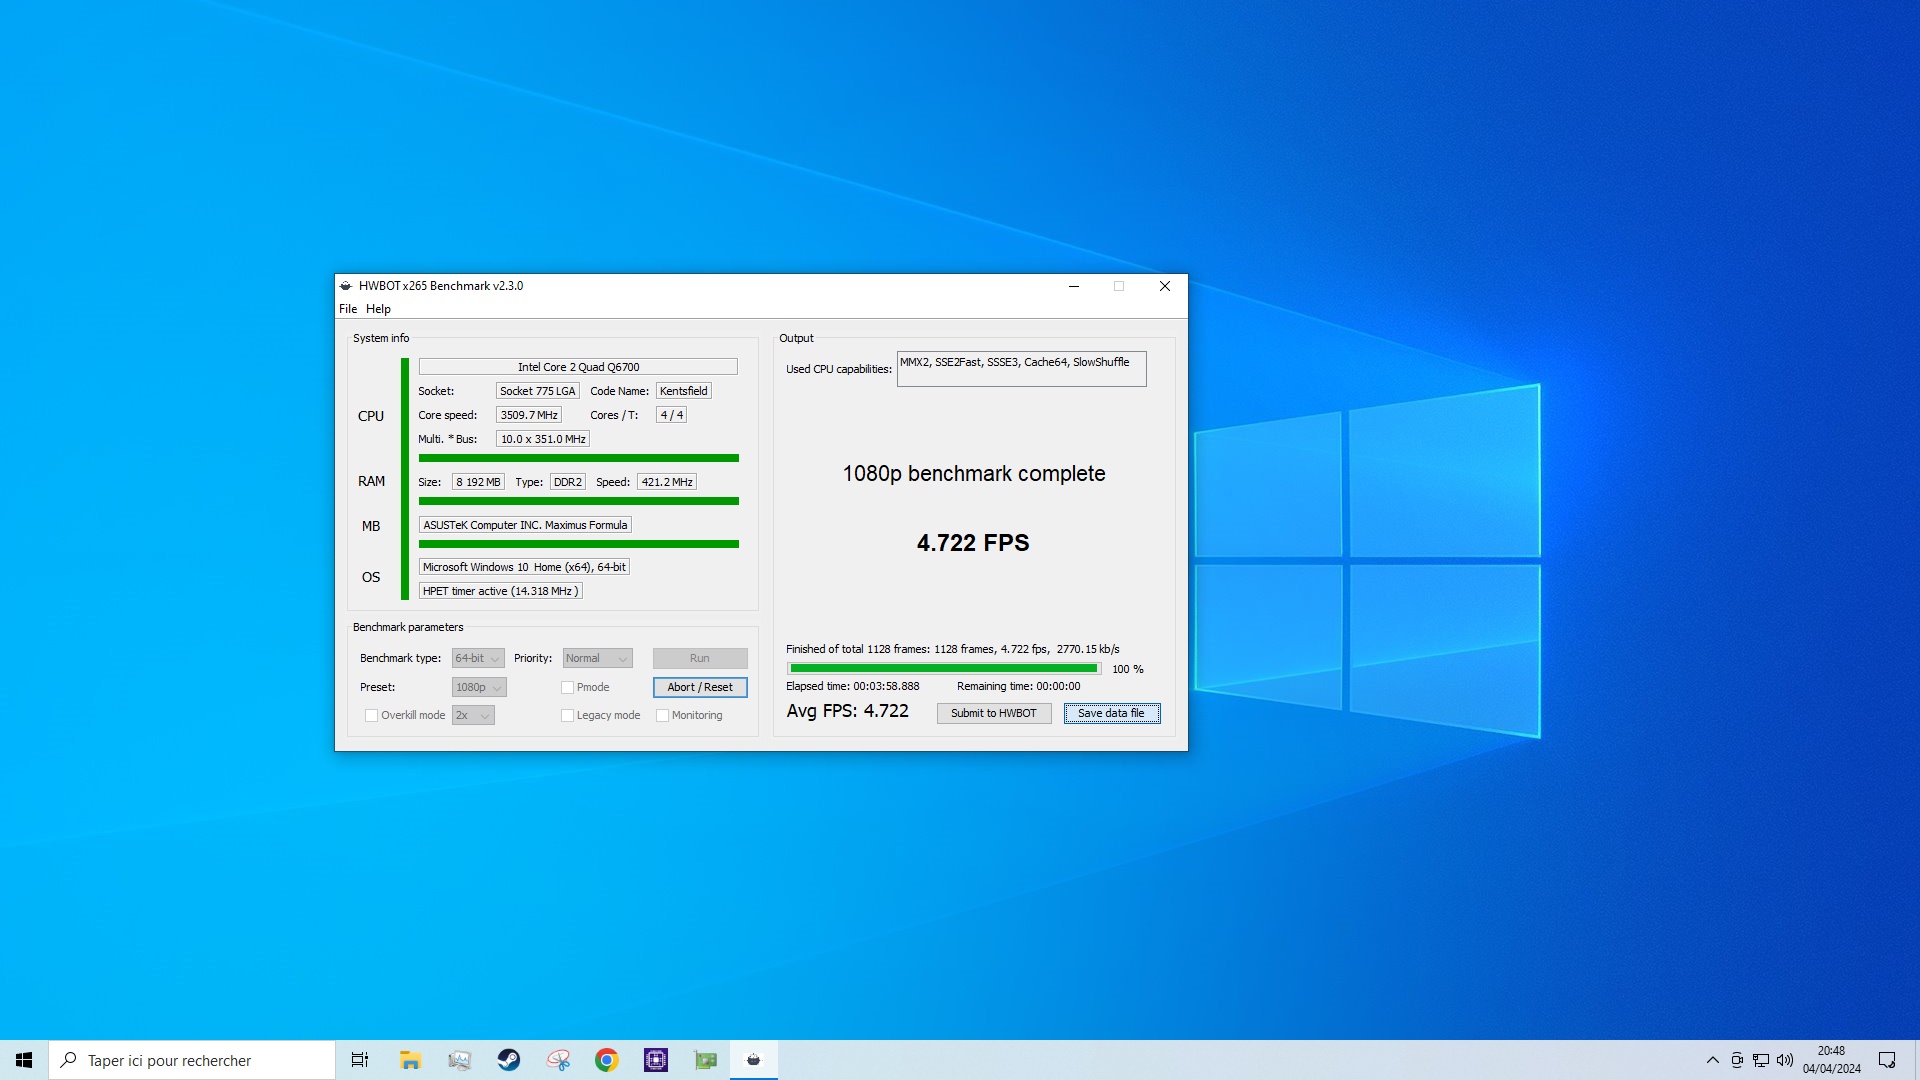Click the green bar under the RAM section
1920x1080 pixels.
click(x=579, y=502)
